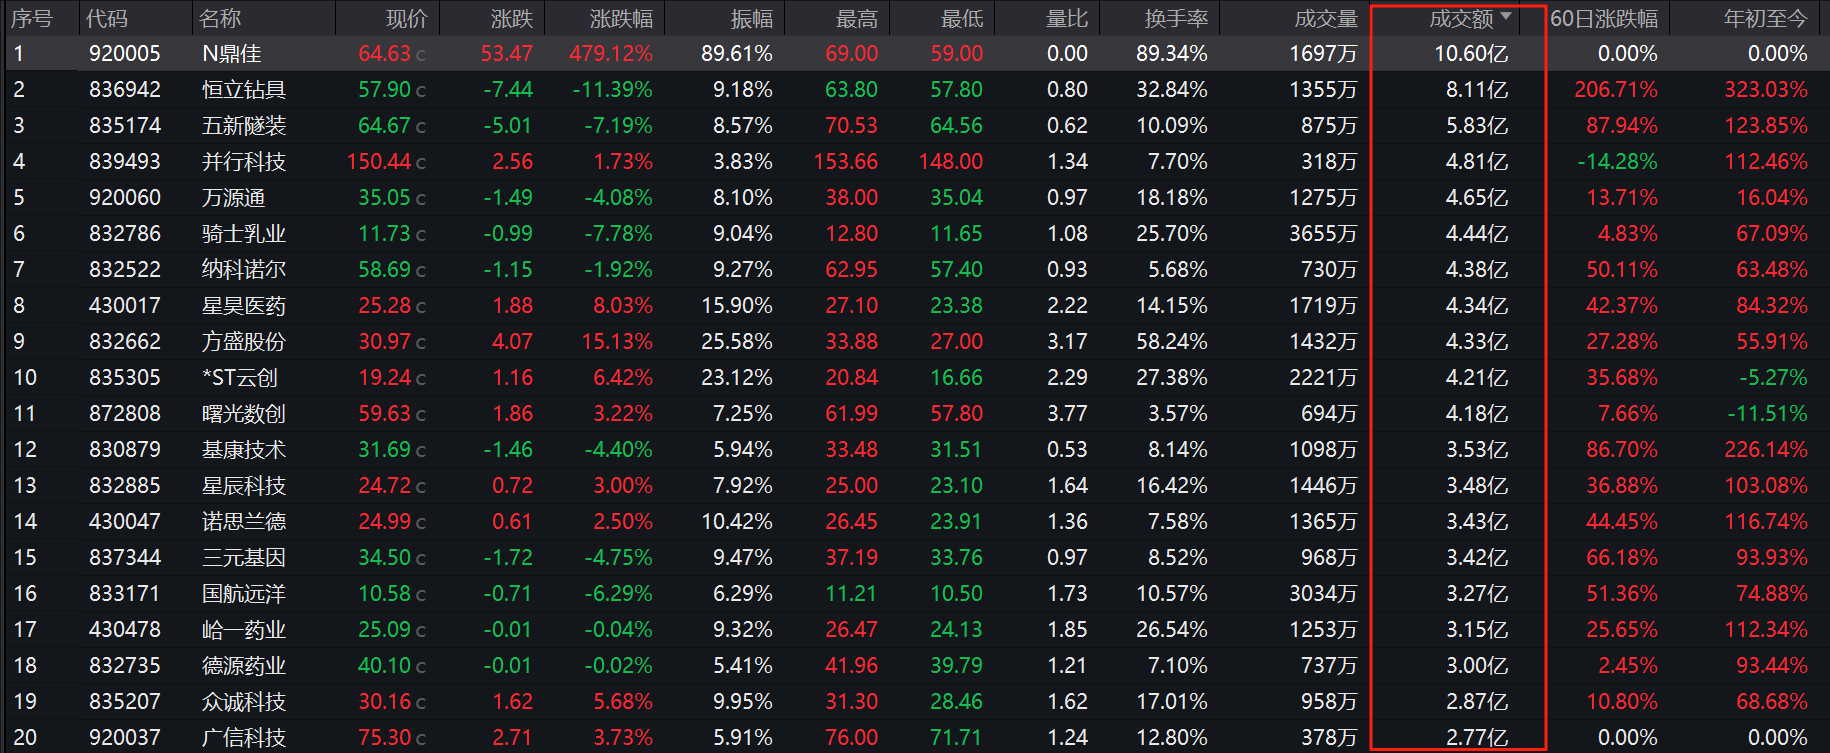Sort by 量比 column header
1830x753 pixels.
pos(1067,18)
